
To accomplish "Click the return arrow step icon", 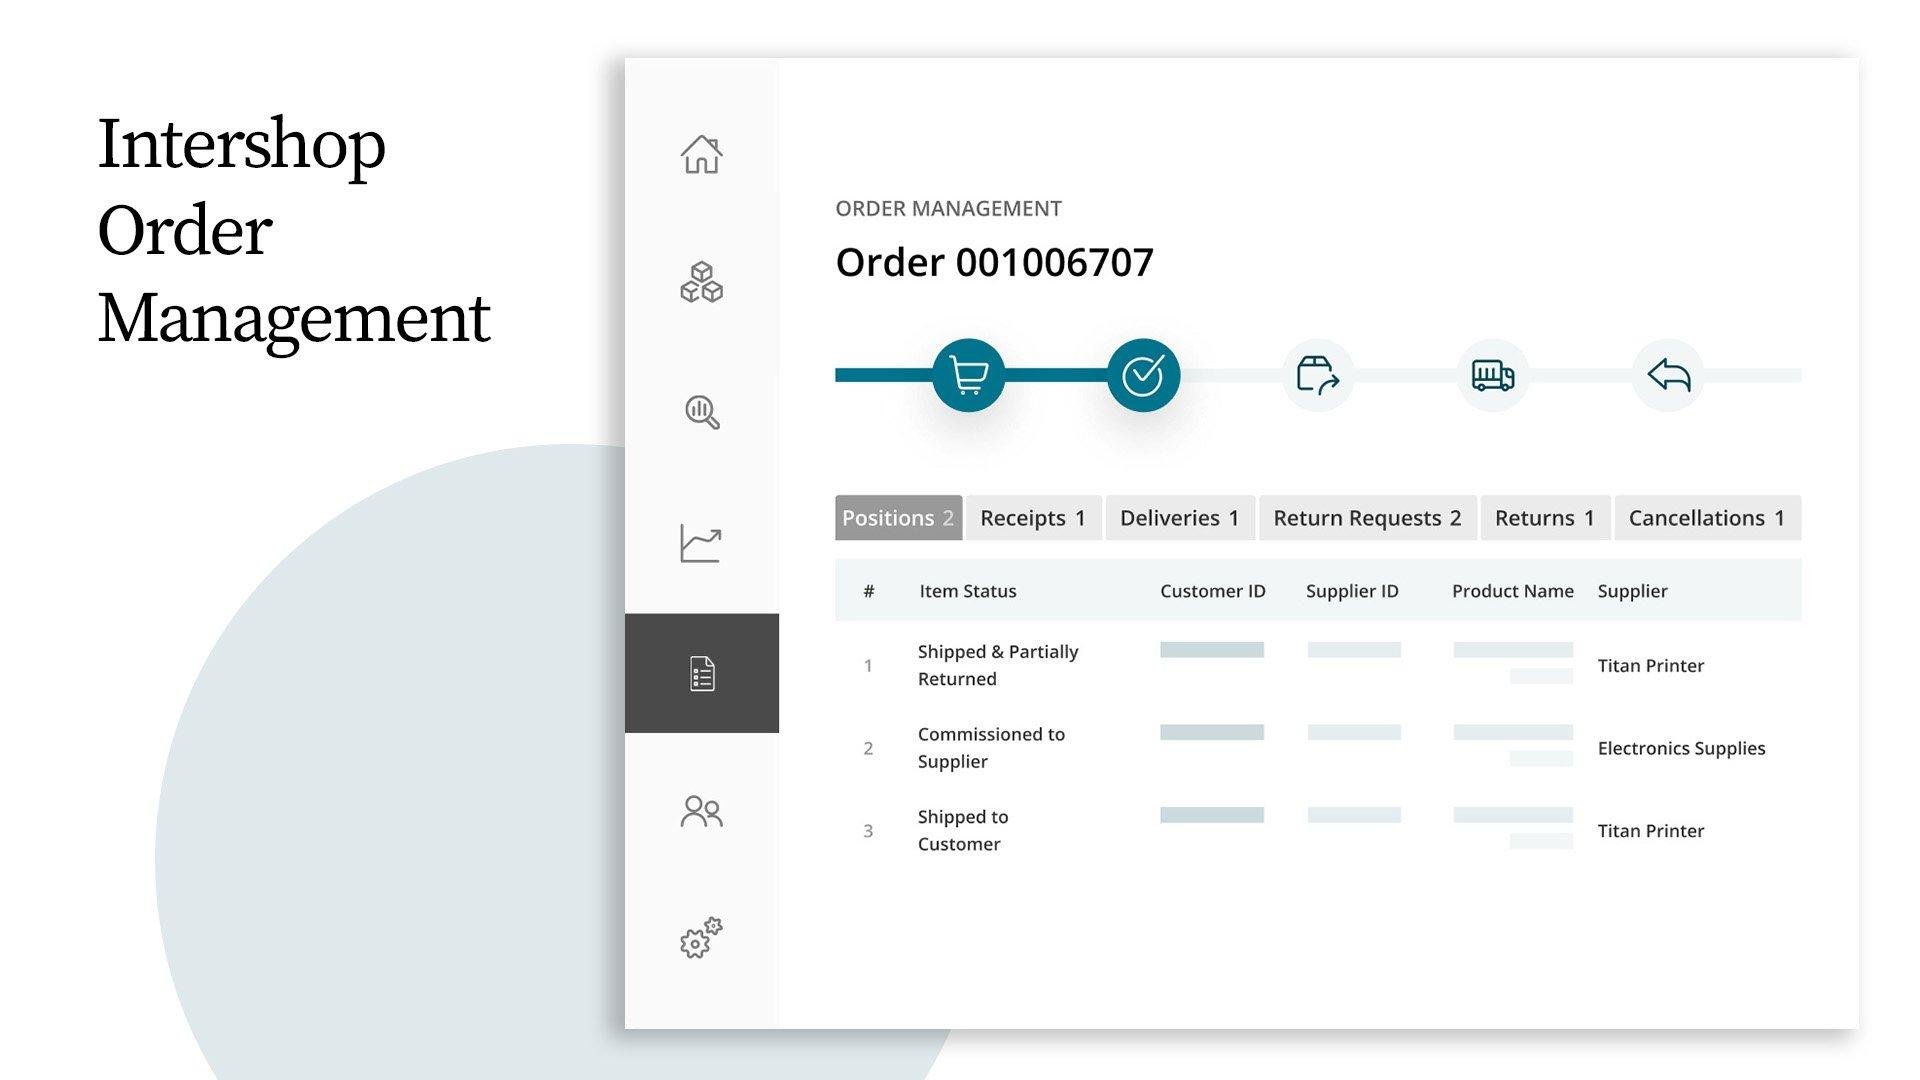I will 1668,375.
